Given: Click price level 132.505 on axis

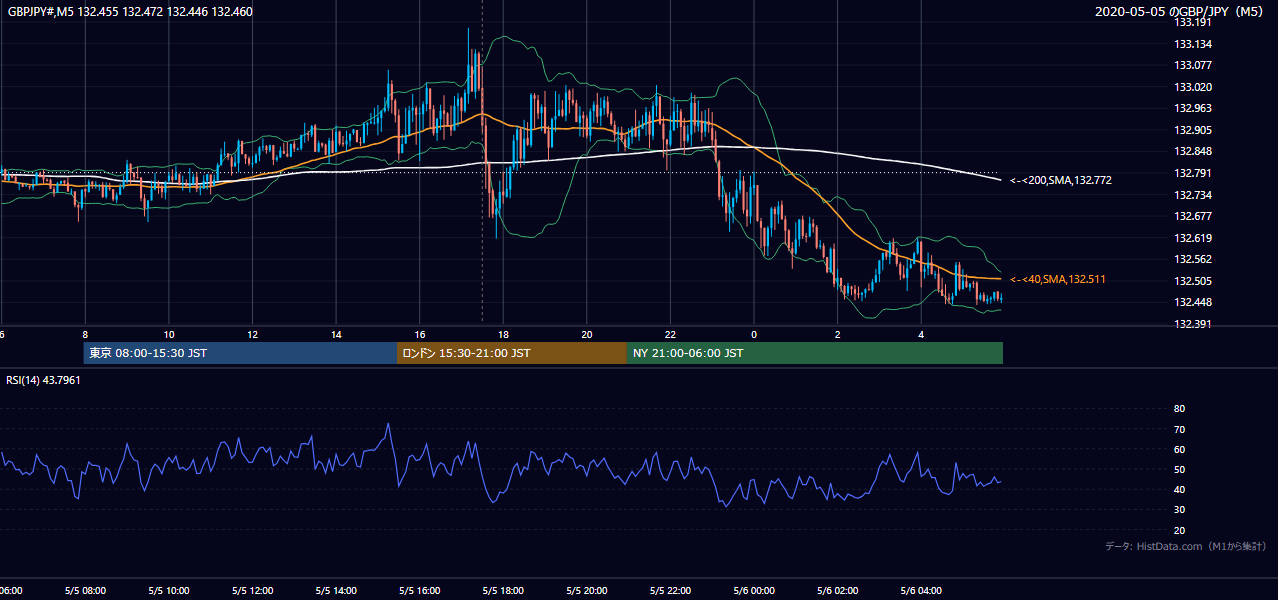Looking at the screenshot, I should click(x=1192, y=281).
